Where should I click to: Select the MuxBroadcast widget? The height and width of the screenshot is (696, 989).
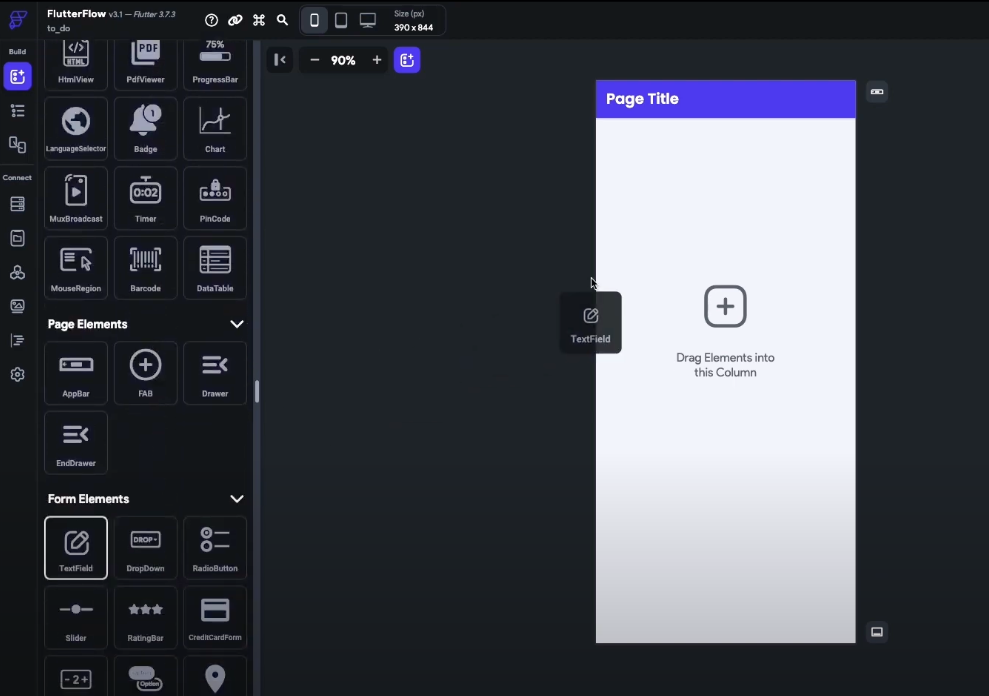[76, 198]
